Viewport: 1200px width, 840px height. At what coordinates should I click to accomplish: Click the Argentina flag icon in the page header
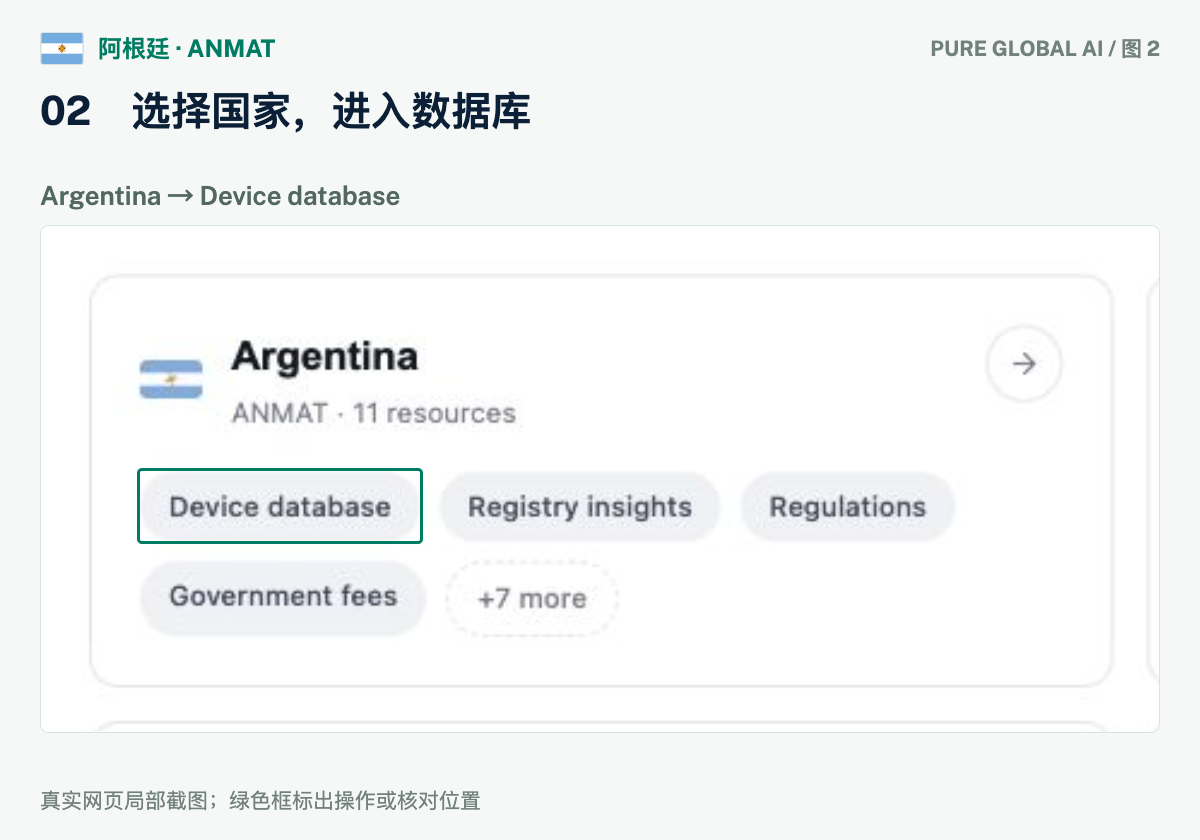click(62, 48)
